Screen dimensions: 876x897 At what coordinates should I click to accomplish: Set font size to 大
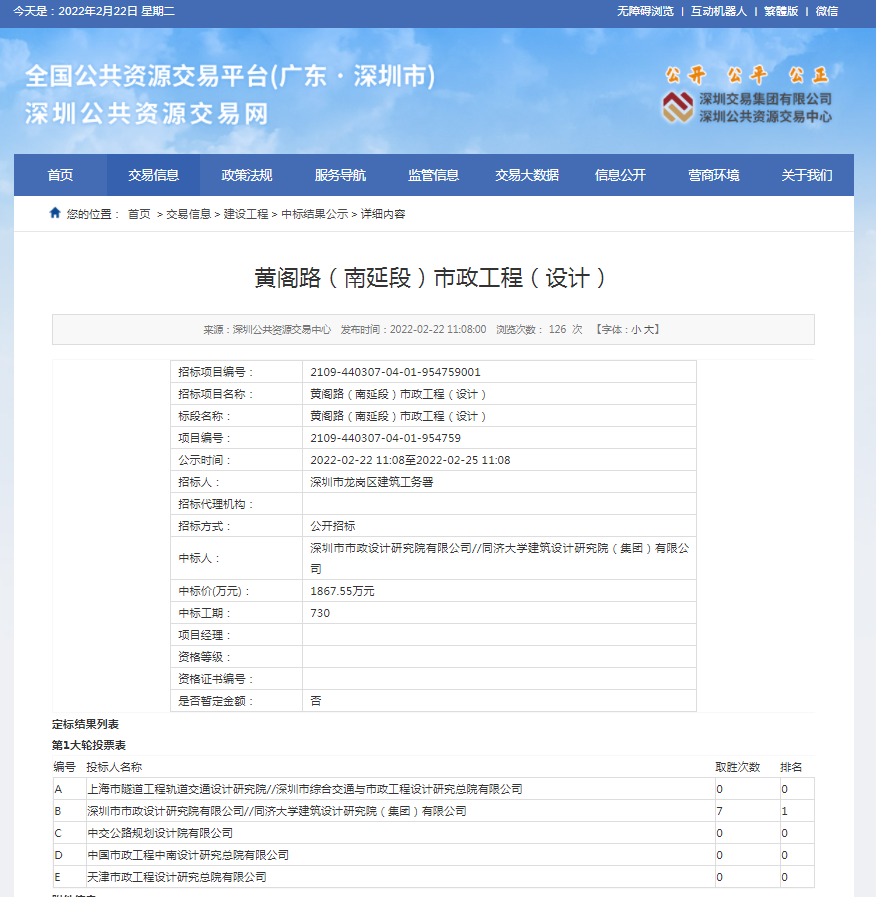pyautogui.click(x=649, y=329)
